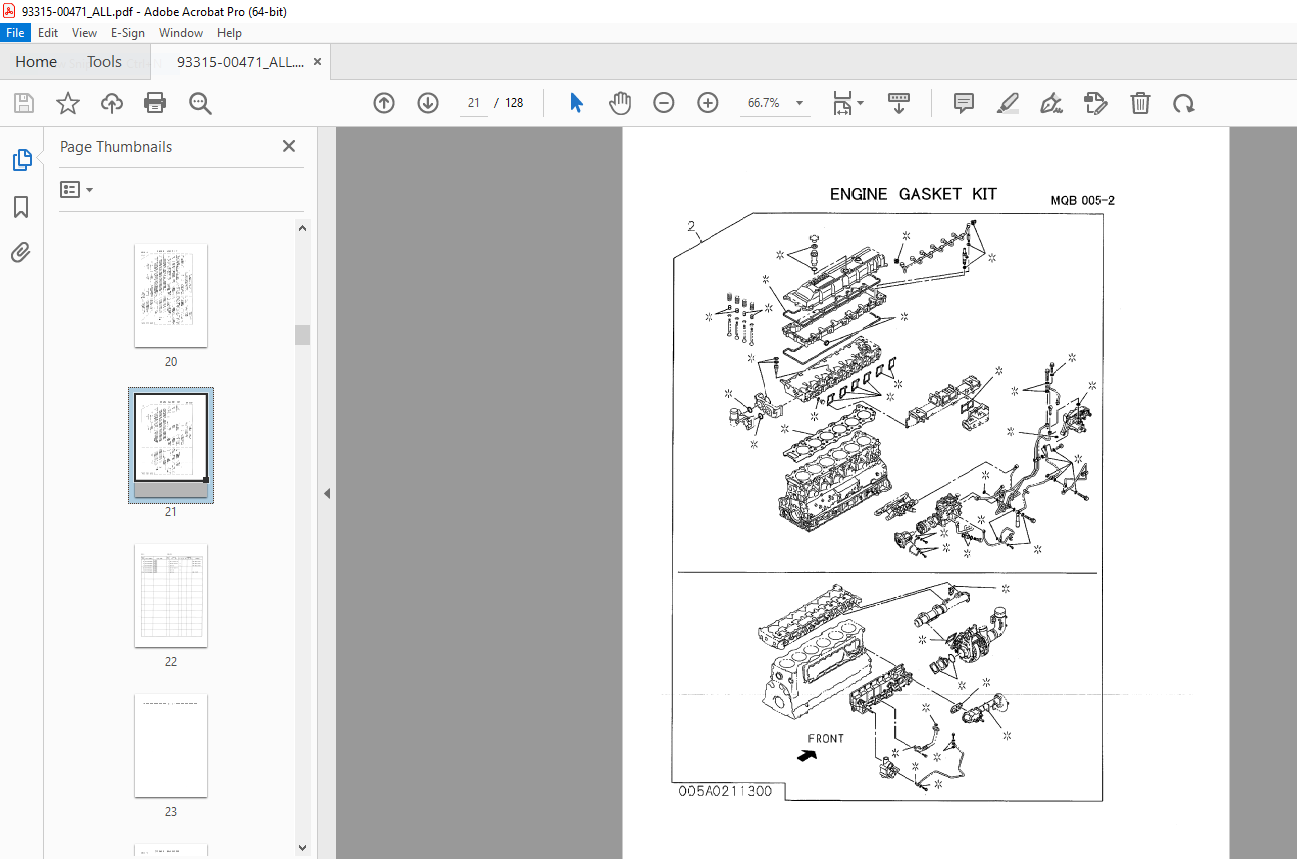Image resolution: width=1297 pixels, height=859 pixels.
Task: Delete the page with the trash icon
Action: point(1140,103)
